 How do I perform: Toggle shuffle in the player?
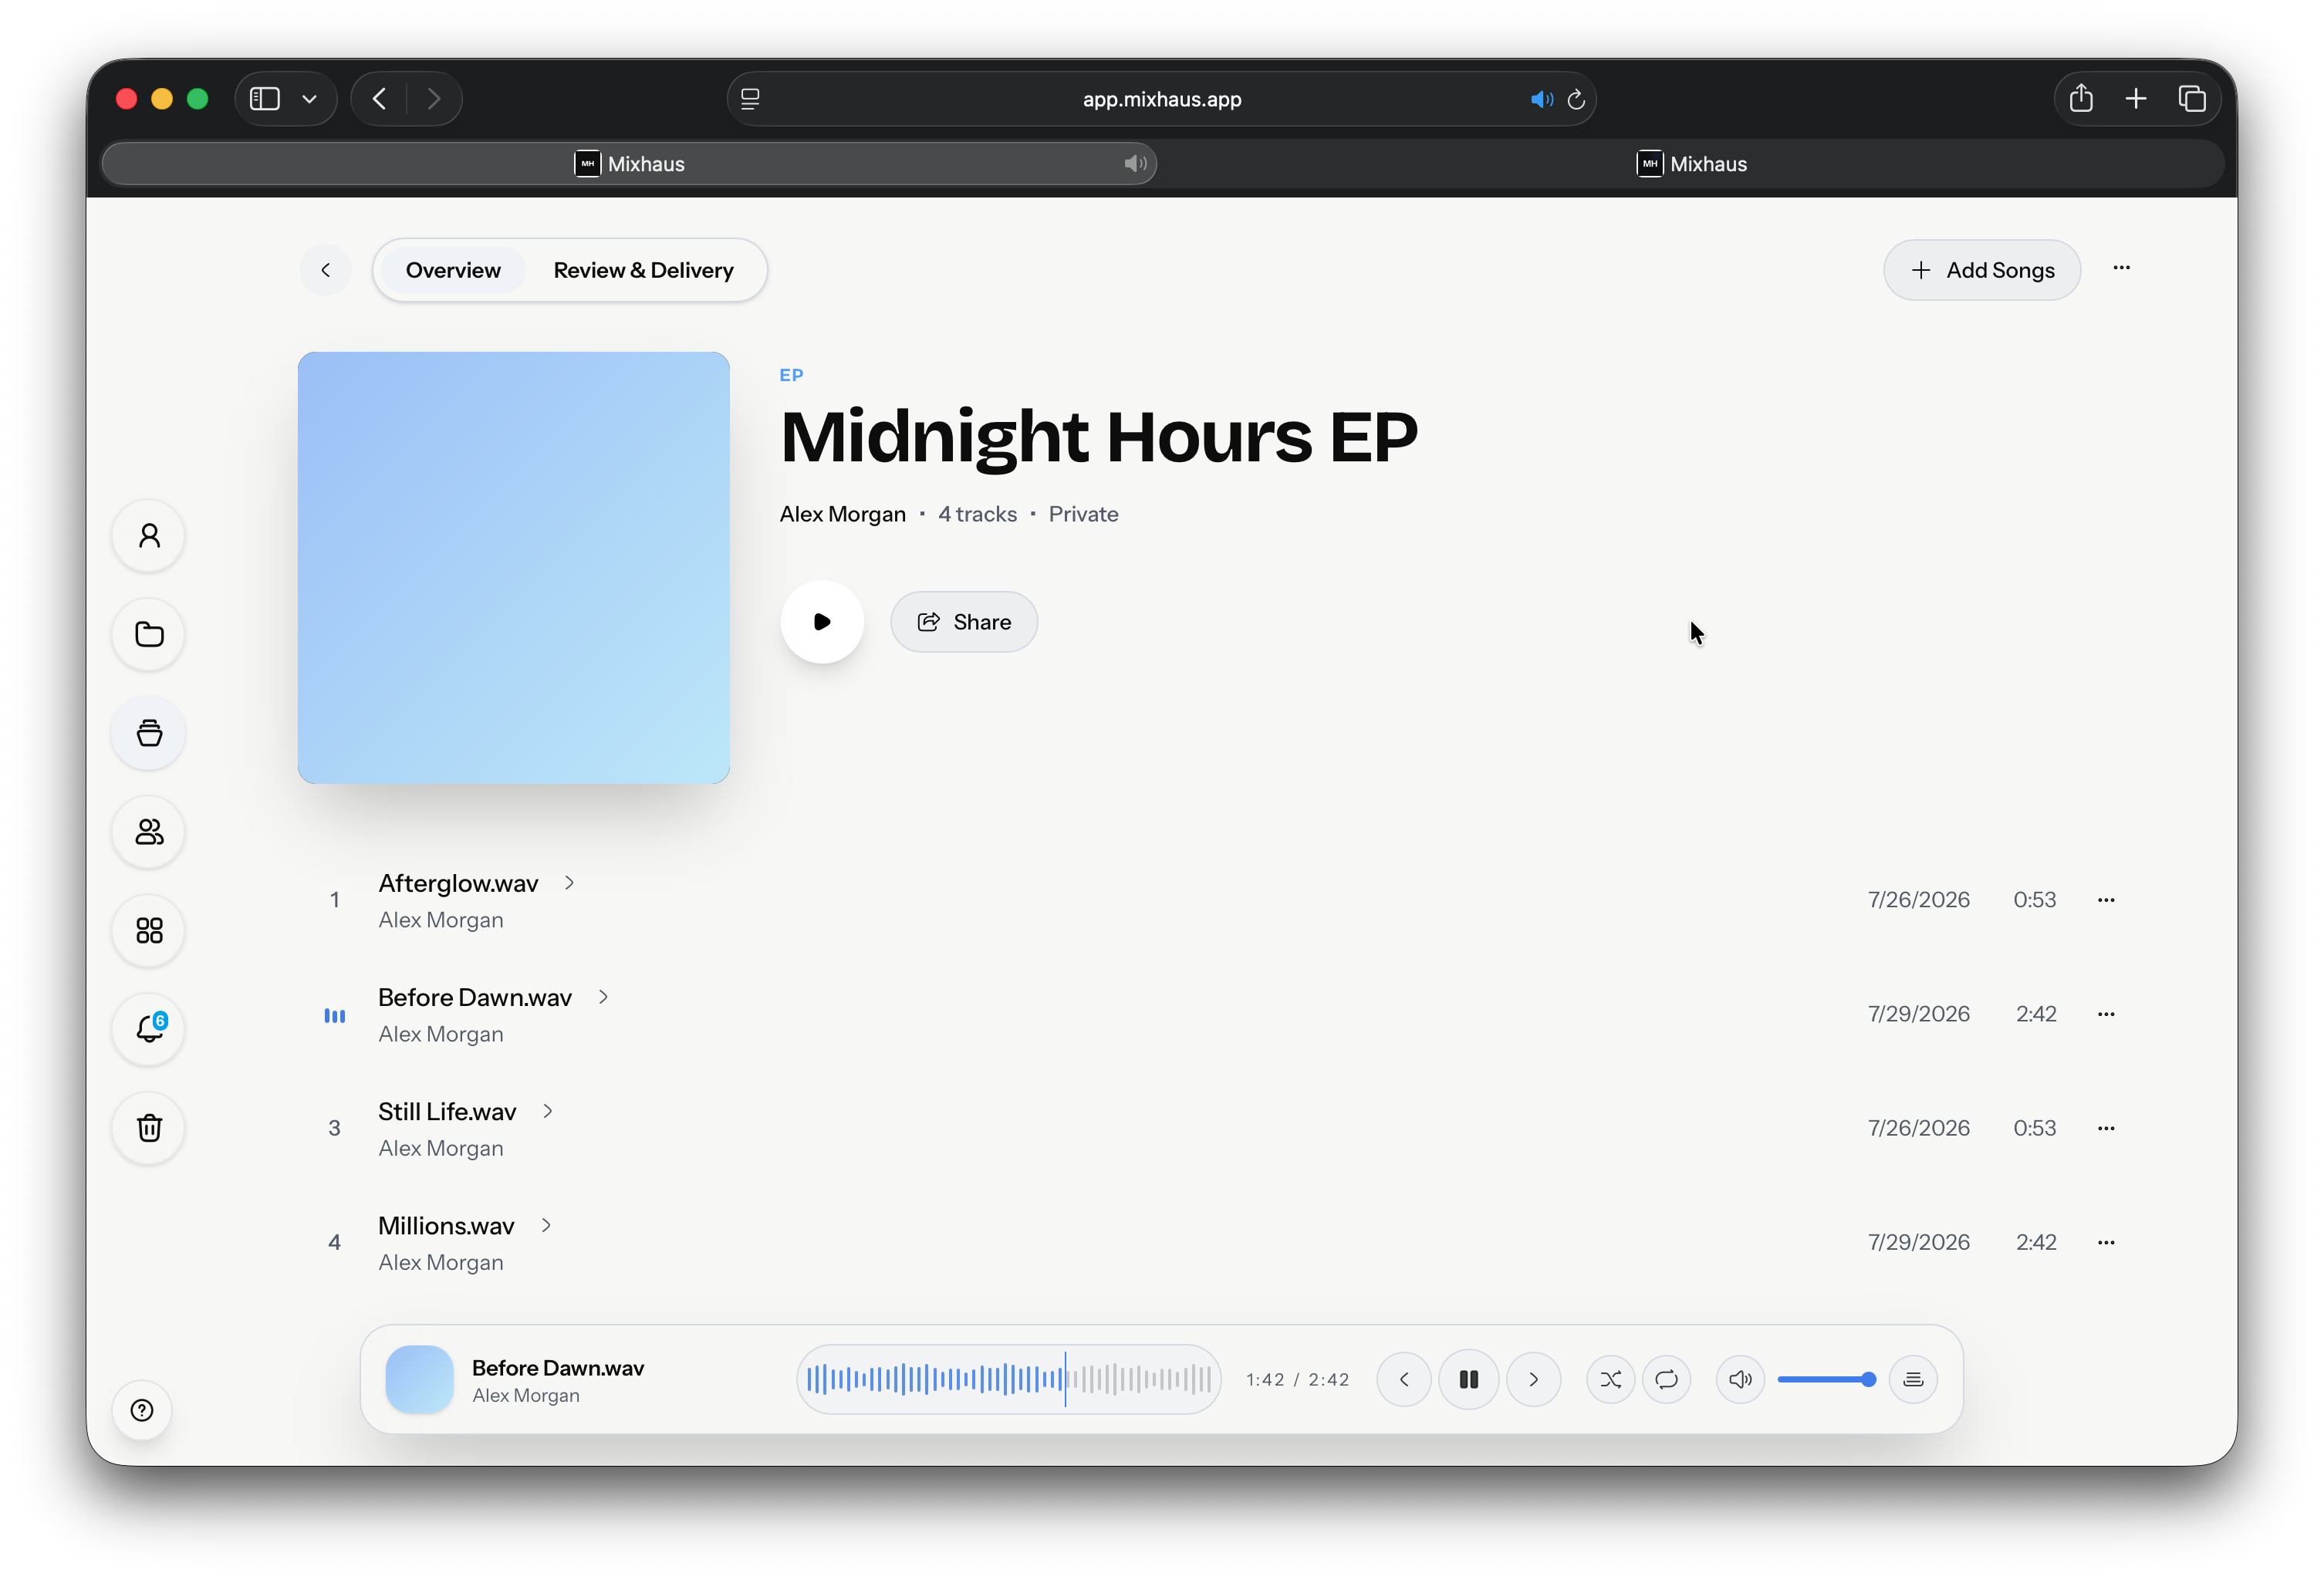(1610, 1380)
